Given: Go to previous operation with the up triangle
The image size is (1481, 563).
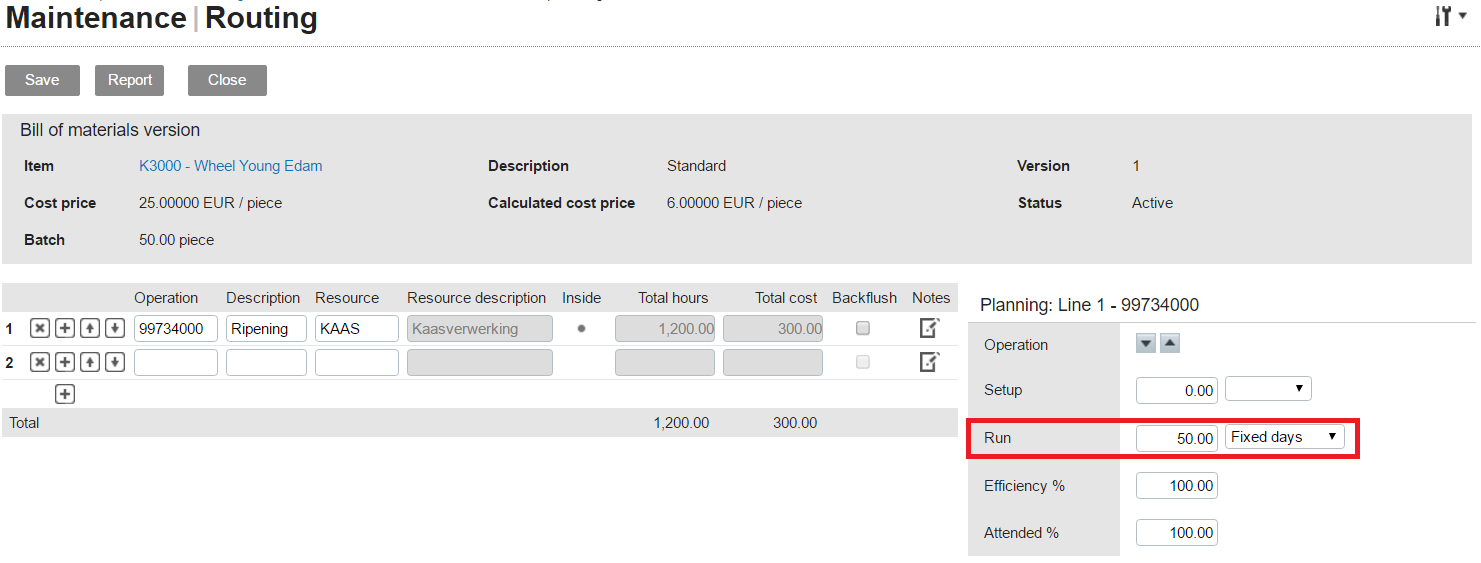Looking at the screenshot, I should (x=1170, y=344).
